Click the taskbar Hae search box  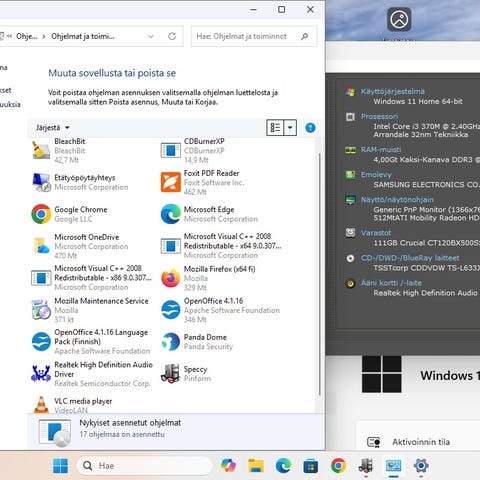point(144,465)
